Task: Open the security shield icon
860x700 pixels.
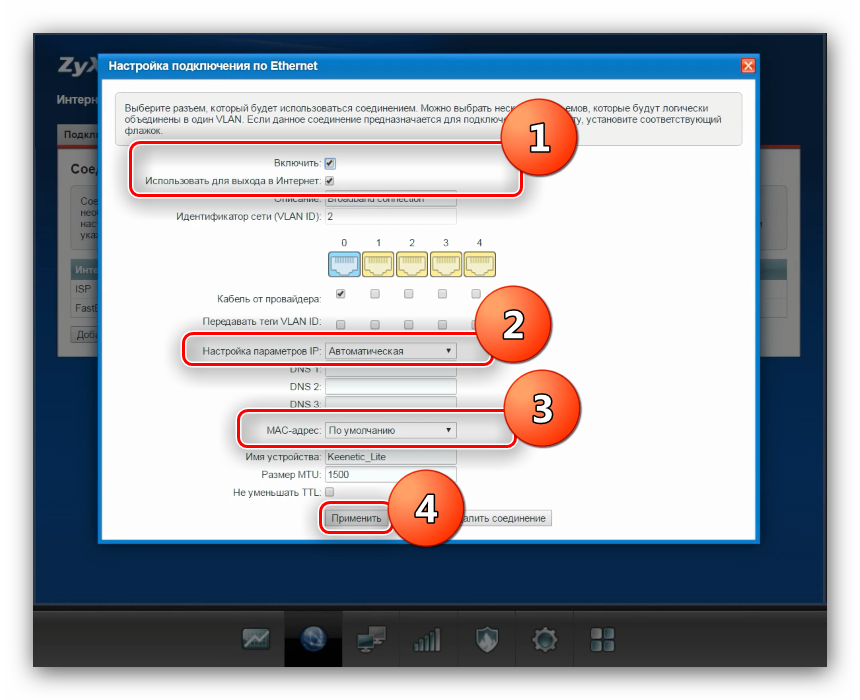Action: (486, 640)
